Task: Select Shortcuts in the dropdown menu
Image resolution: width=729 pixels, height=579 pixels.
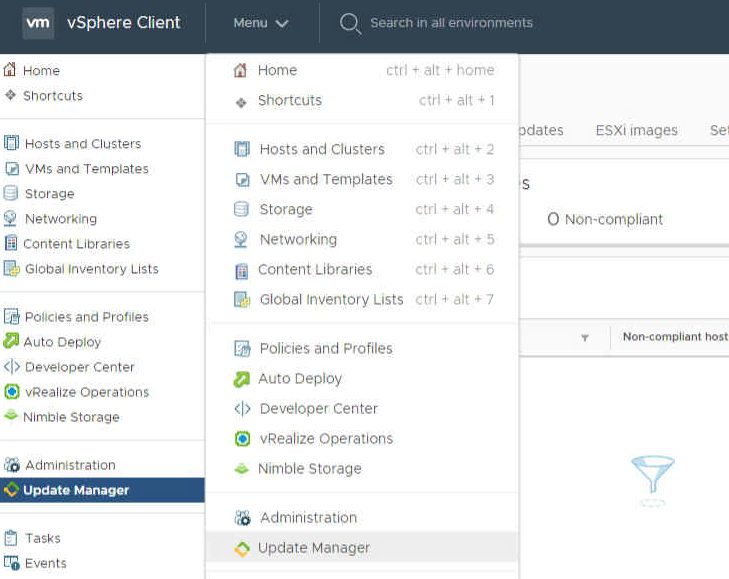Action: pos(362,100)
